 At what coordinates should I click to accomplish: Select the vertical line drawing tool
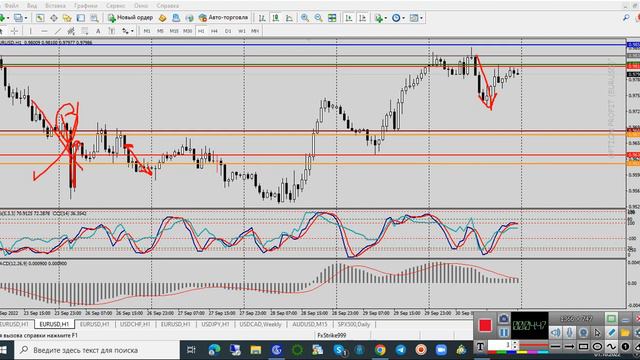[x=31, y=31]
